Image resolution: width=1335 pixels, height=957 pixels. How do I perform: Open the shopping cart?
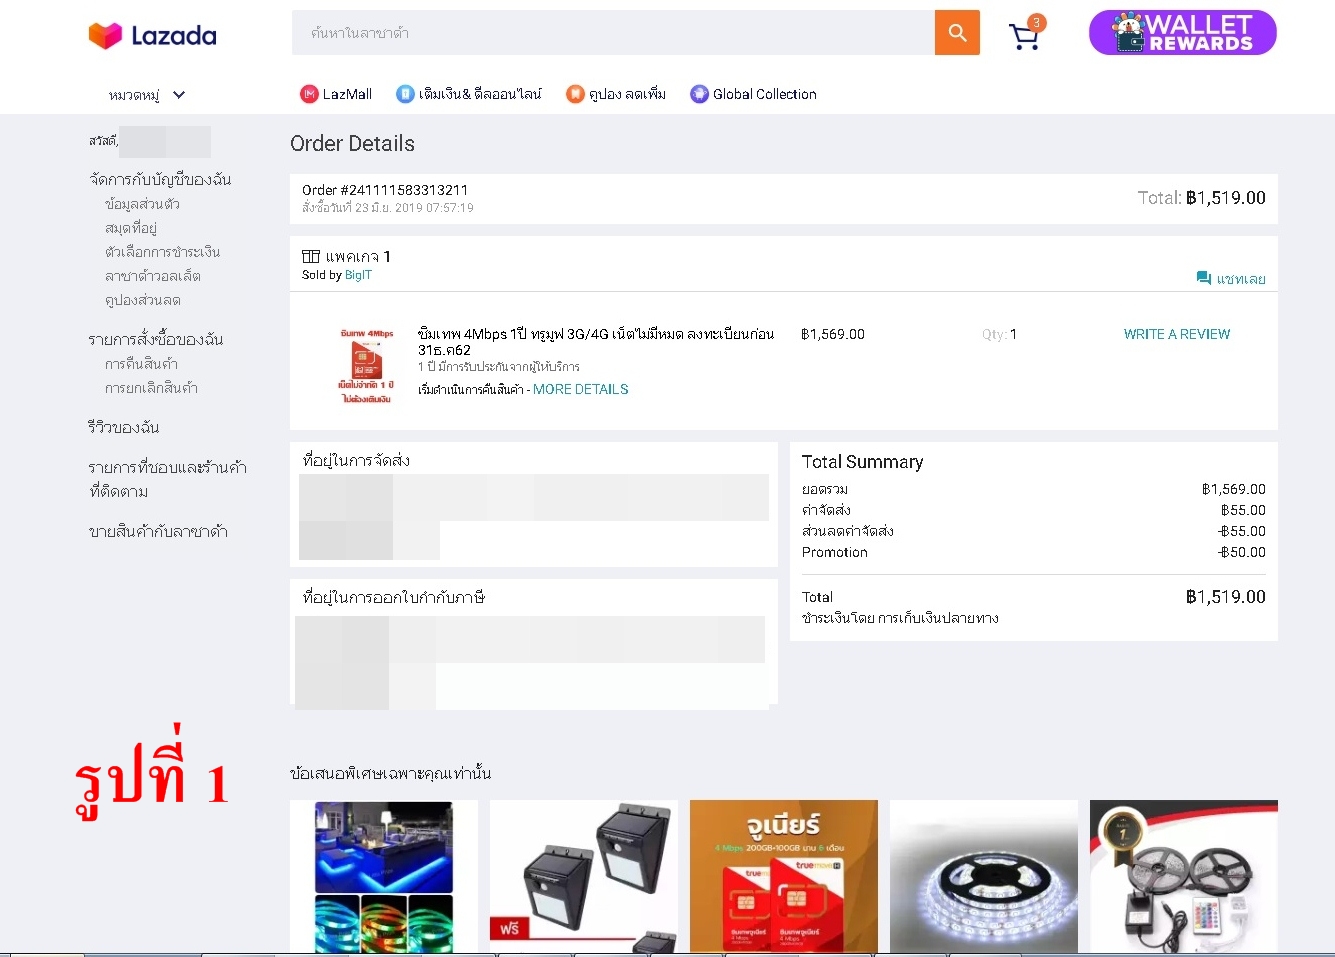pyautogui.click(x=1026, y=34)
